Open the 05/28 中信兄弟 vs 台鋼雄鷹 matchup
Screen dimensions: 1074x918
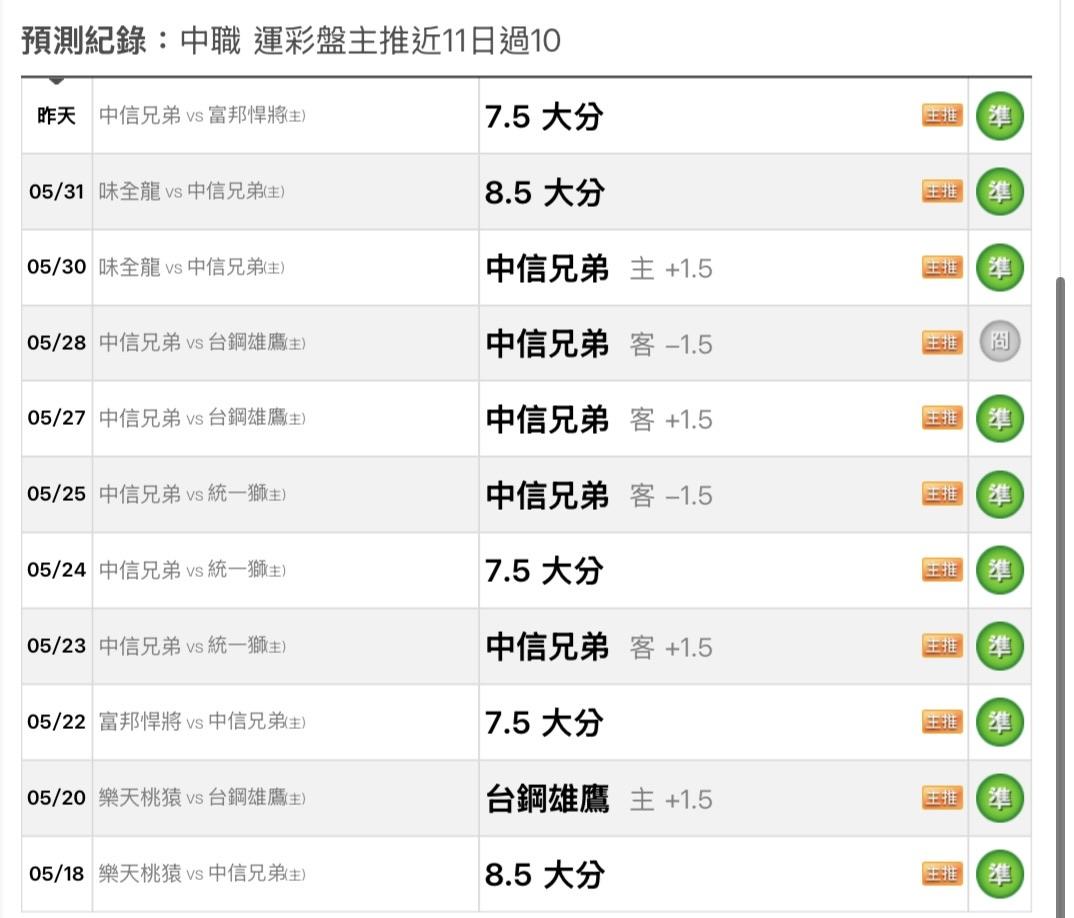[x=202, y=342]
